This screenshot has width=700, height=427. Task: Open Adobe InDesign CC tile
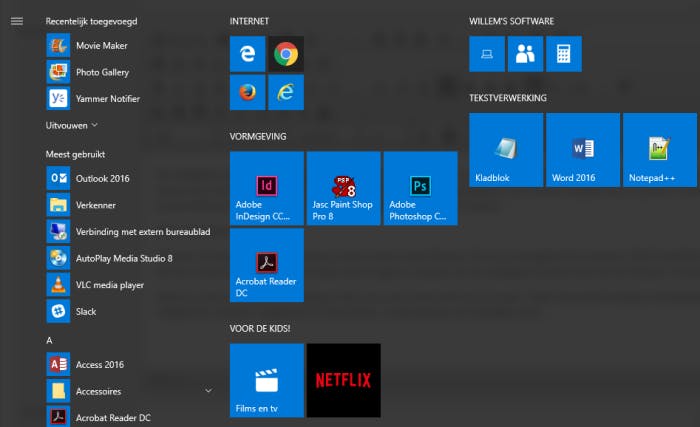(x=267, y=188)
